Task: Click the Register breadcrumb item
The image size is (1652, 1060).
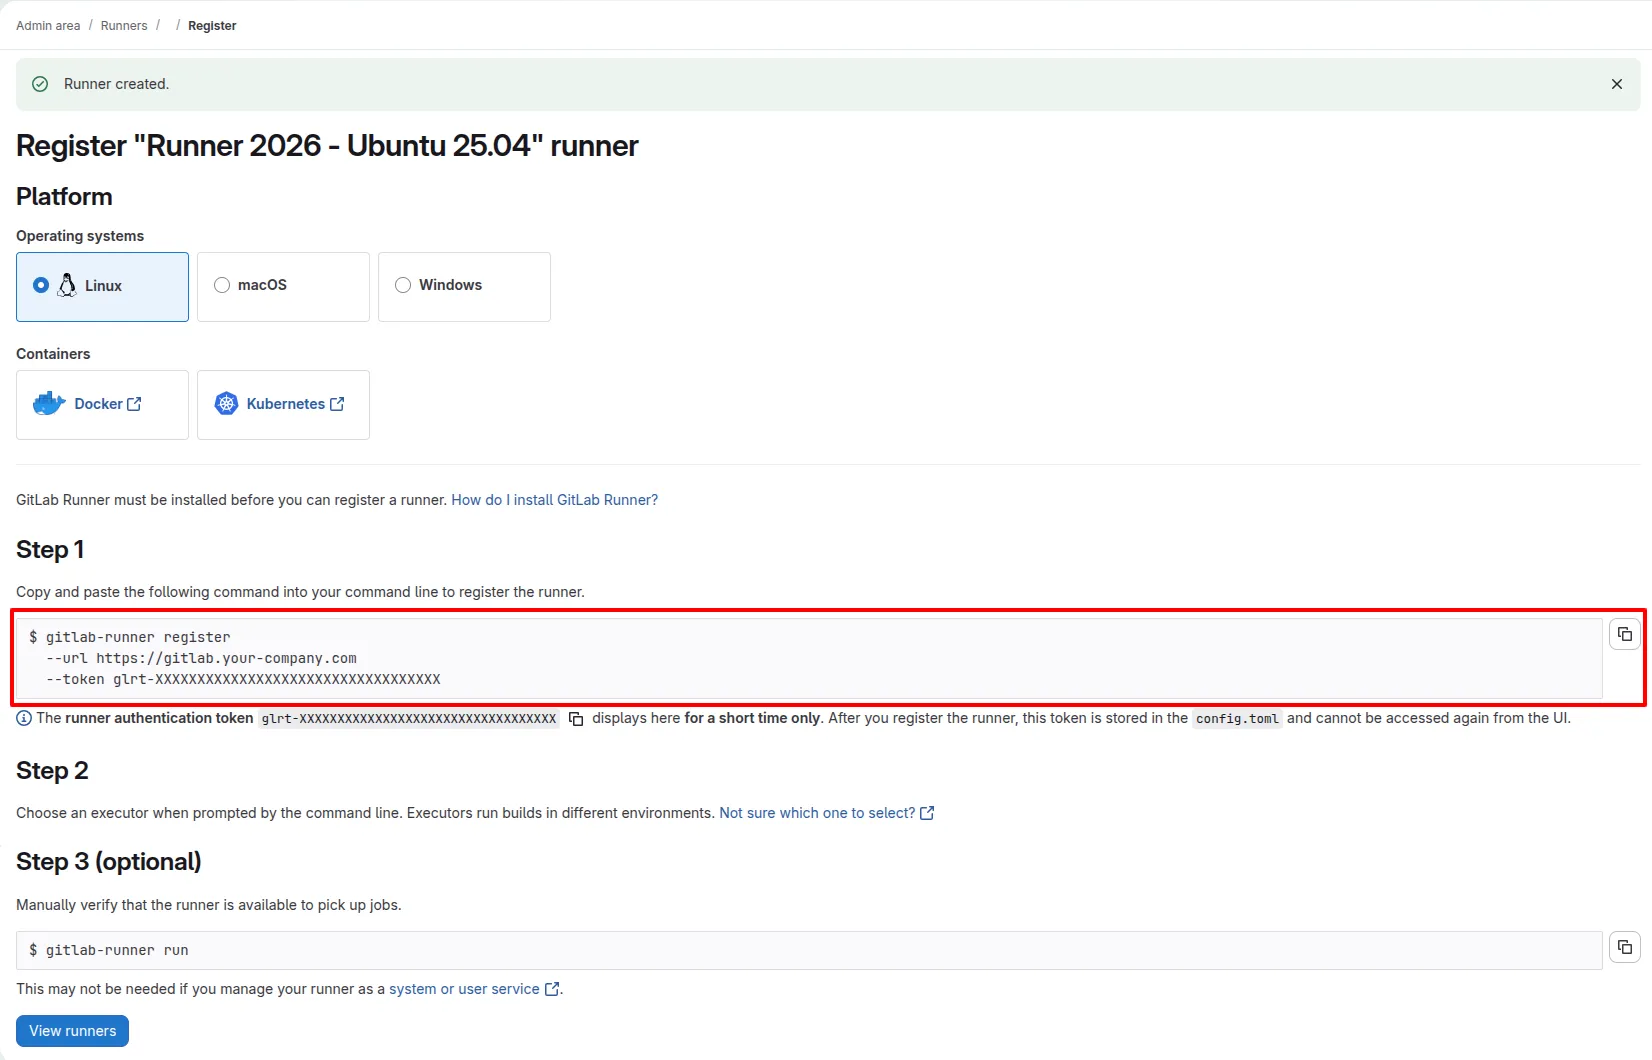Action: pyautogui.click(x=212, y=26)
